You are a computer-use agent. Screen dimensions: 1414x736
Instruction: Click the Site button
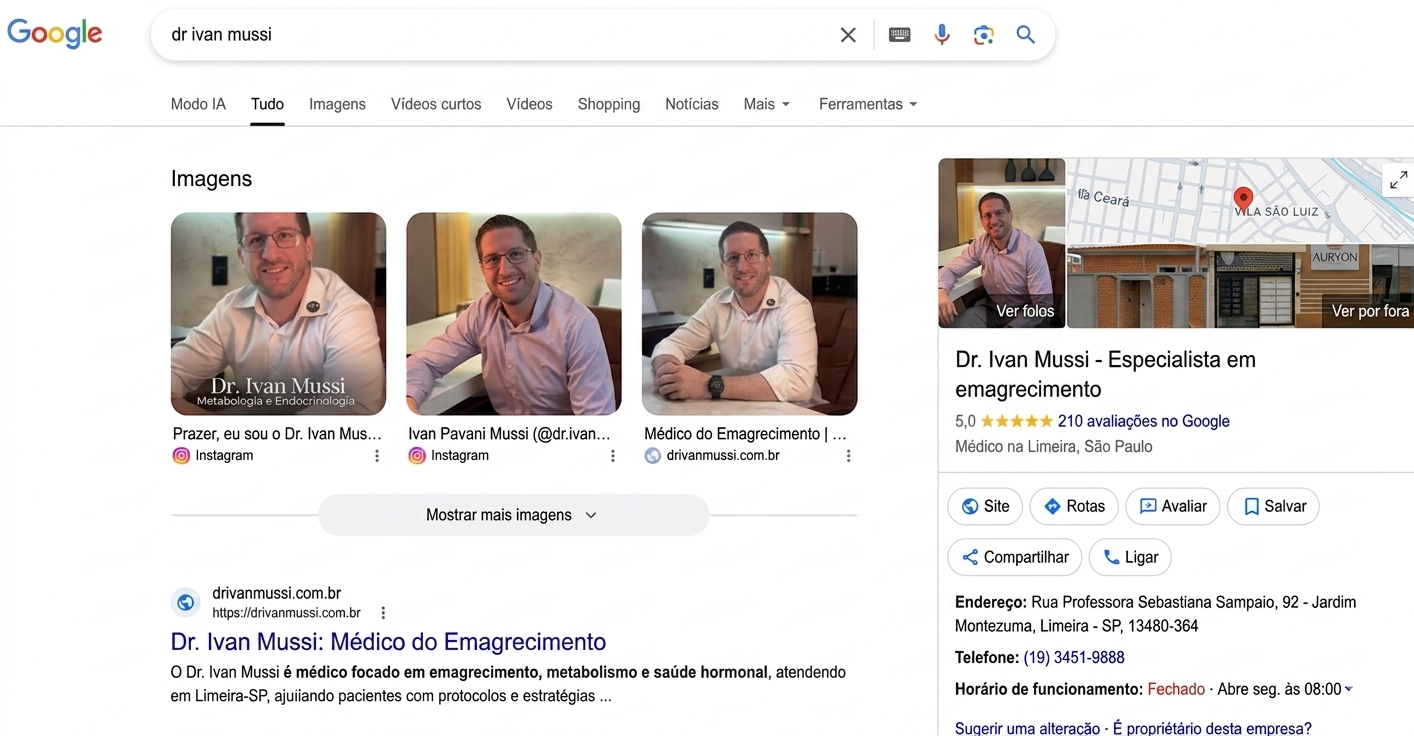click(x=985, y=506)
